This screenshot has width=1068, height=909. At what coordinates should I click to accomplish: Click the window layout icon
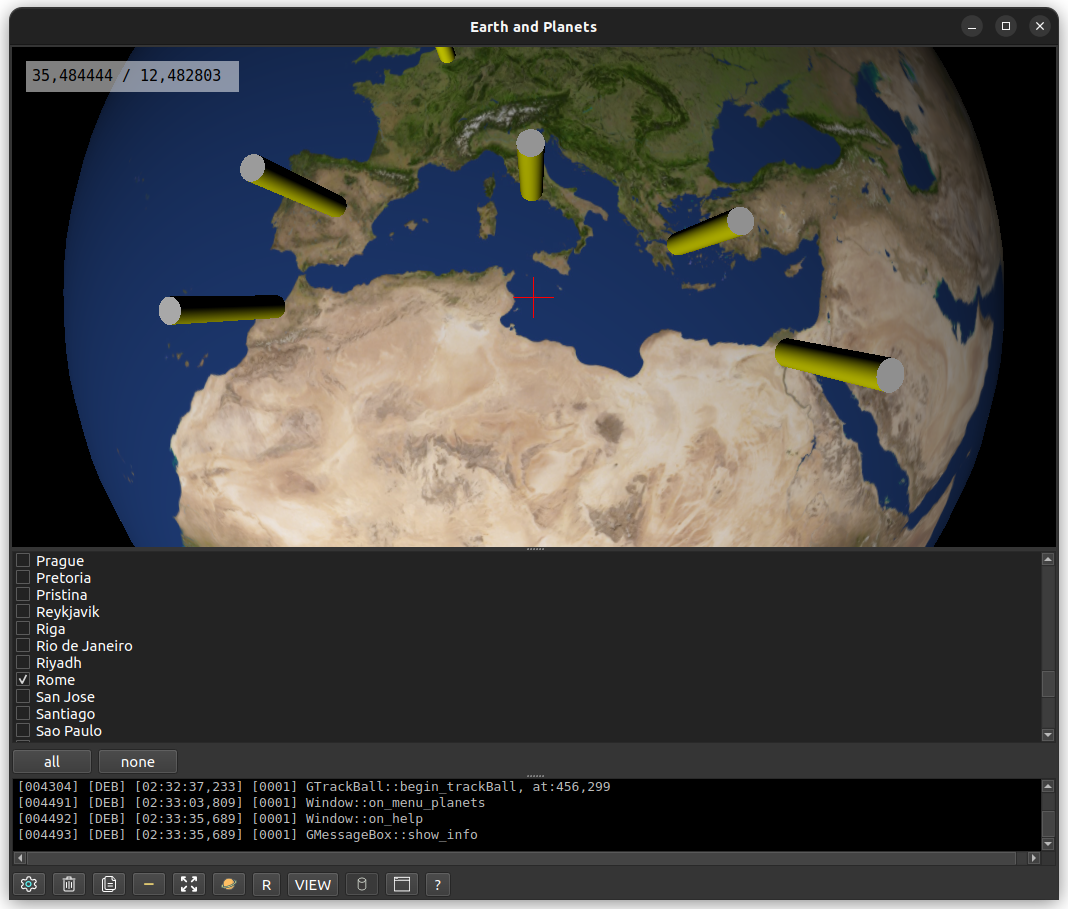click(x=402, y=884)
